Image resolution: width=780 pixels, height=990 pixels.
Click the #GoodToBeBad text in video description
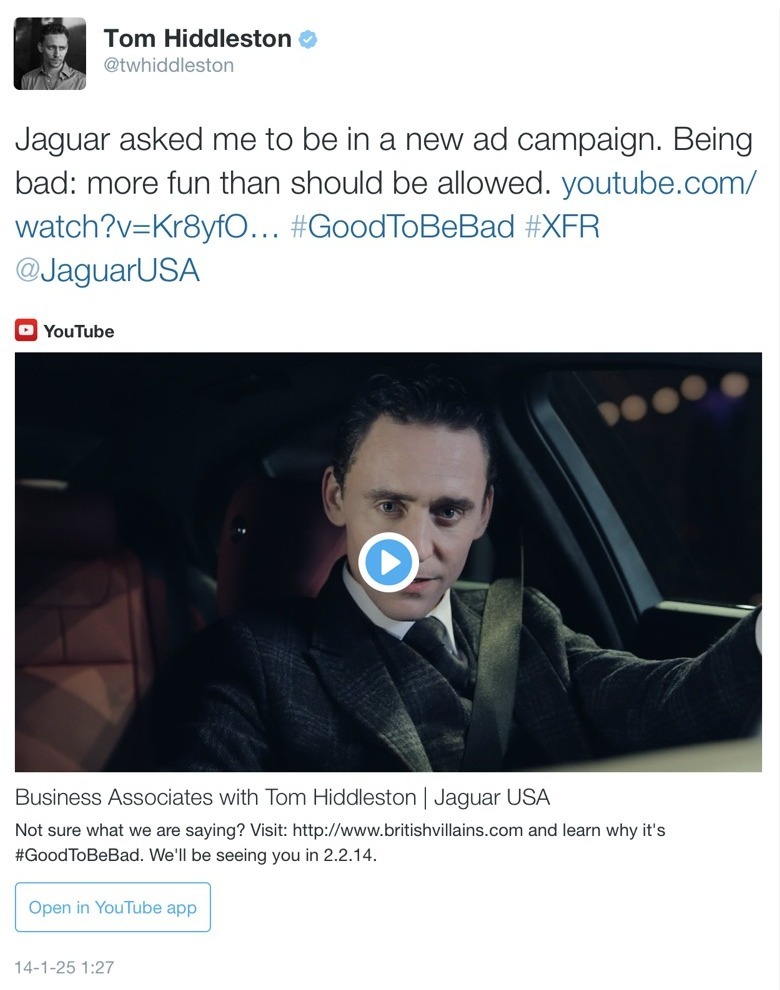(x=80, y=855)
